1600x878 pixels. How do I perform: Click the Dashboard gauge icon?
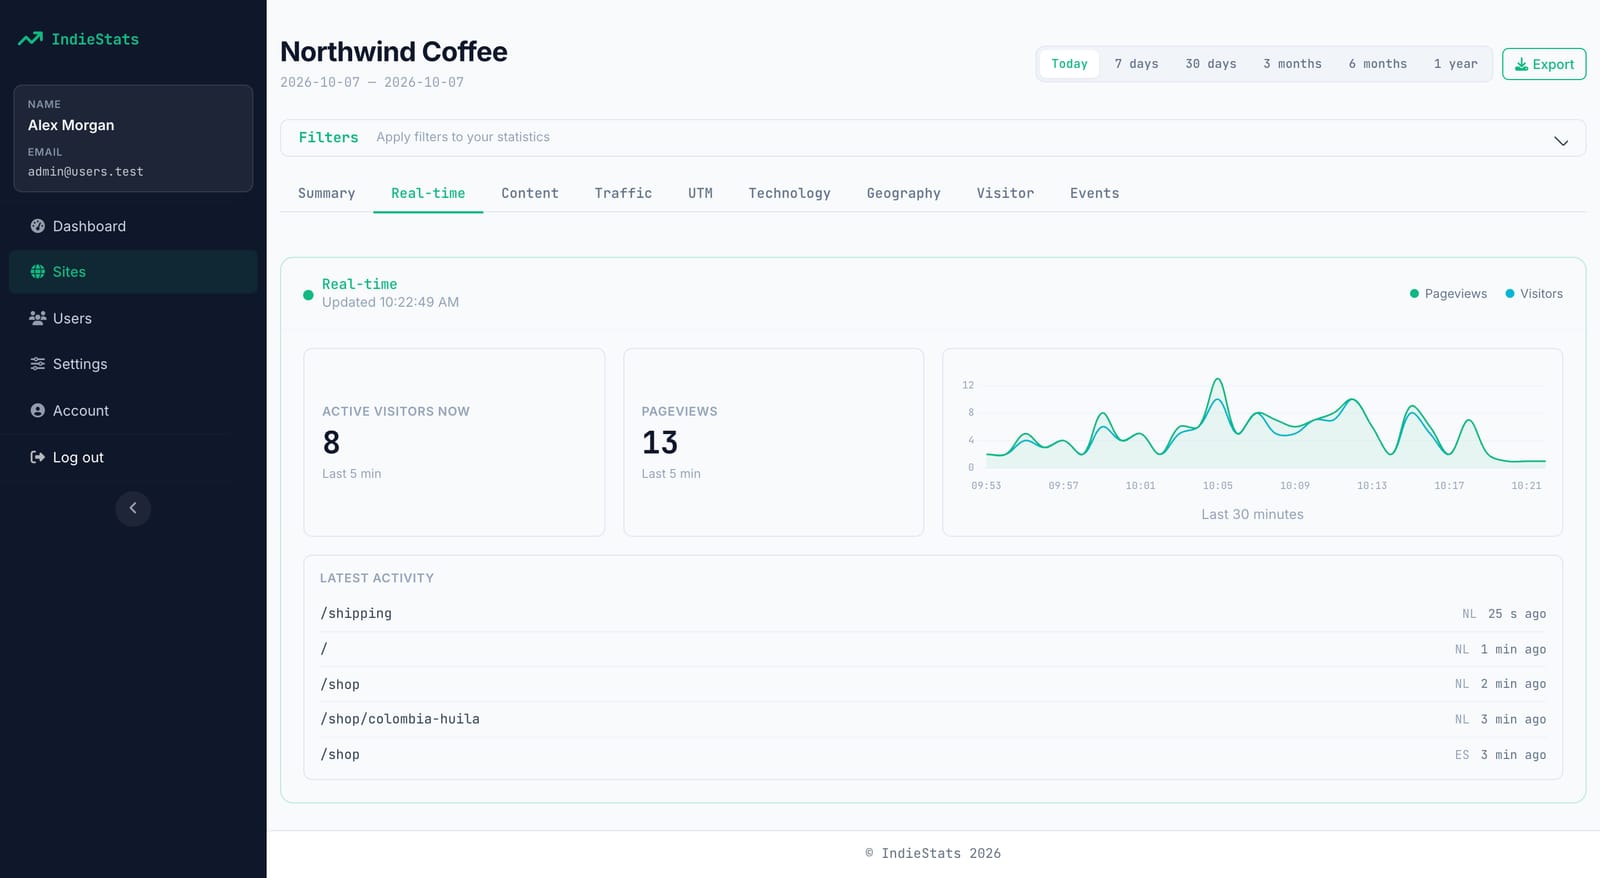pyautogui.click(x=38, y=226)
